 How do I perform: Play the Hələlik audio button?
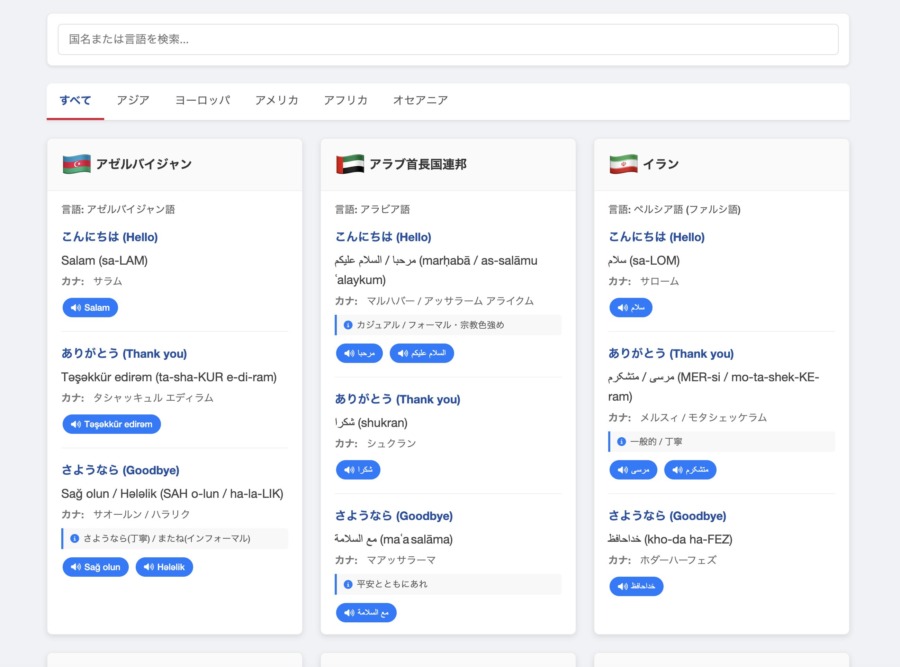164,567
